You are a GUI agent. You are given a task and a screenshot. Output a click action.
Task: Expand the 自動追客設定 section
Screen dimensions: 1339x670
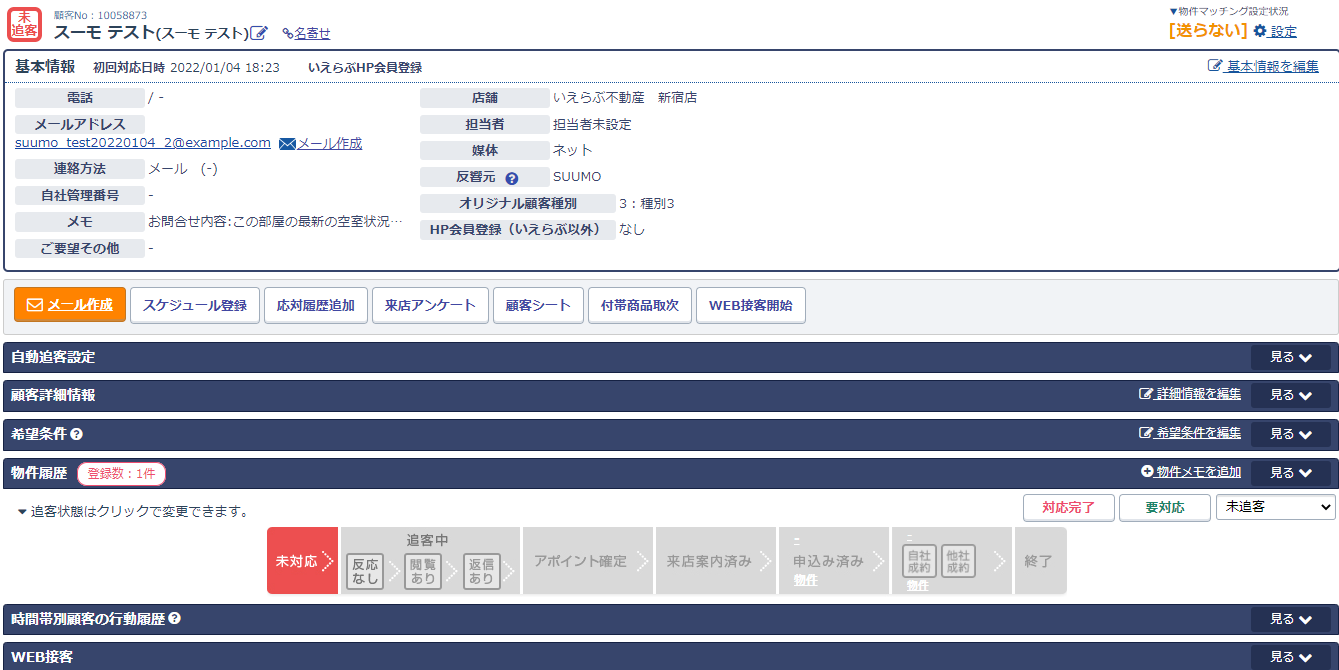tap(1290, 358)
